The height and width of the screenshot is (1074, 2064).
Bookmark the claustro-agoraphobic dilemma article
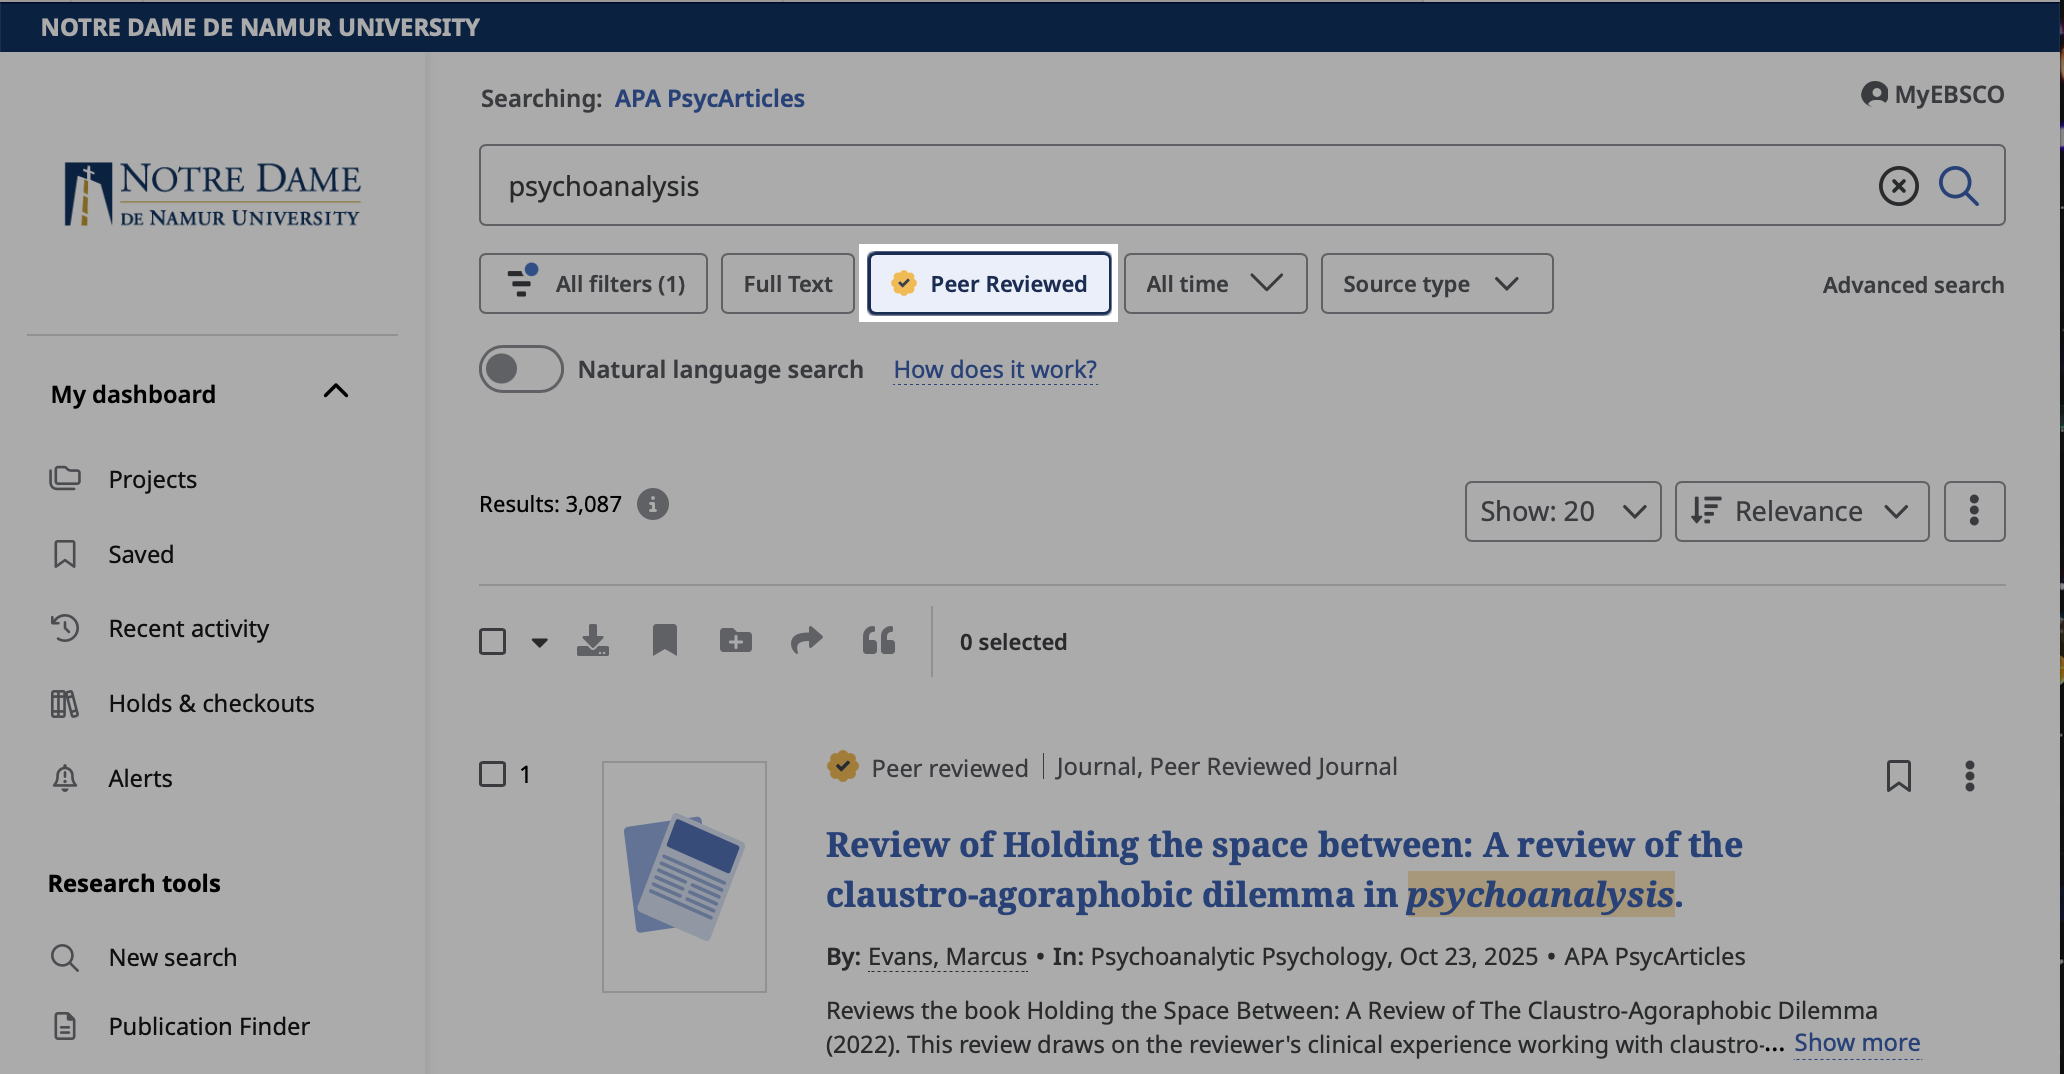[x=1899, y=775]
